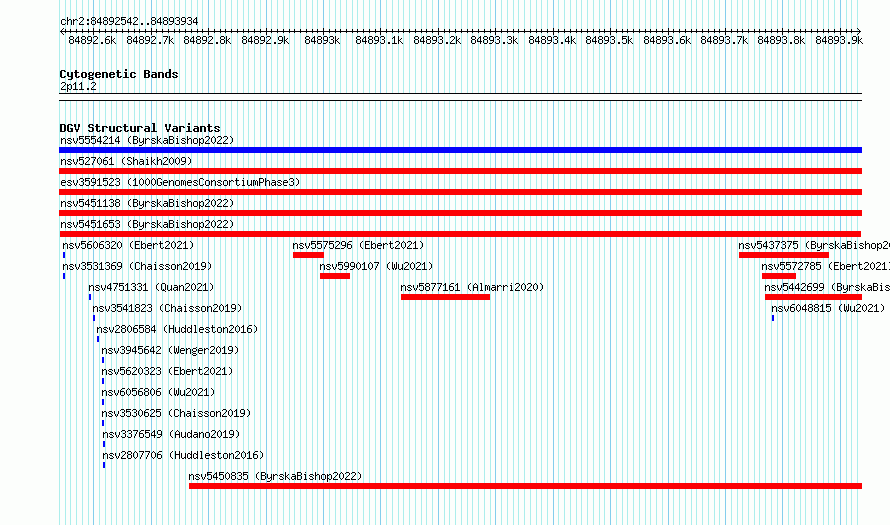Open nsv3945642 (Wenger2019) variant label

tap(170, 350)
